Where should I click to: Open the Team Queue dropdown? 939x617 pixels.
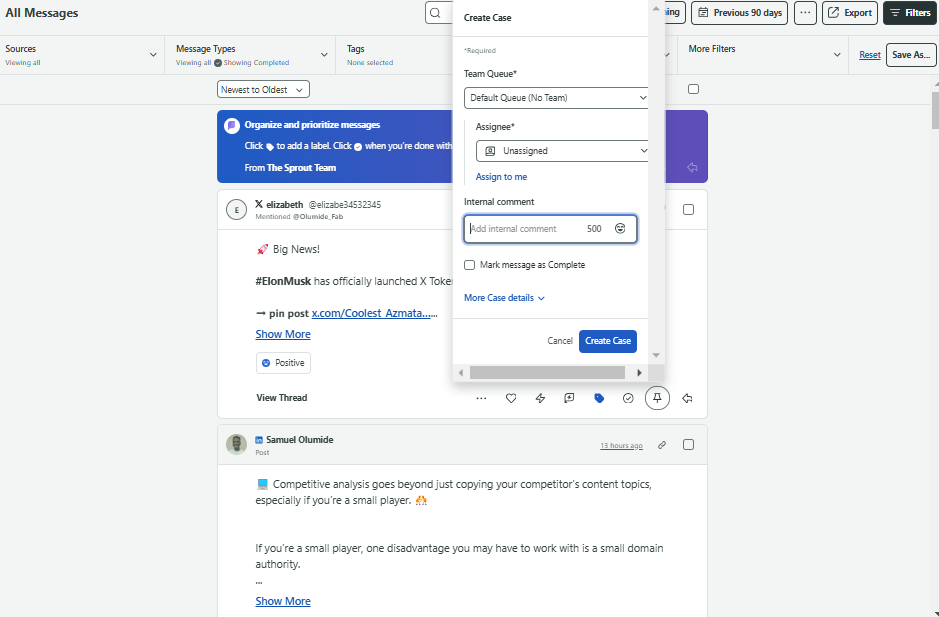pyautogui.click(x=556, y=98)
